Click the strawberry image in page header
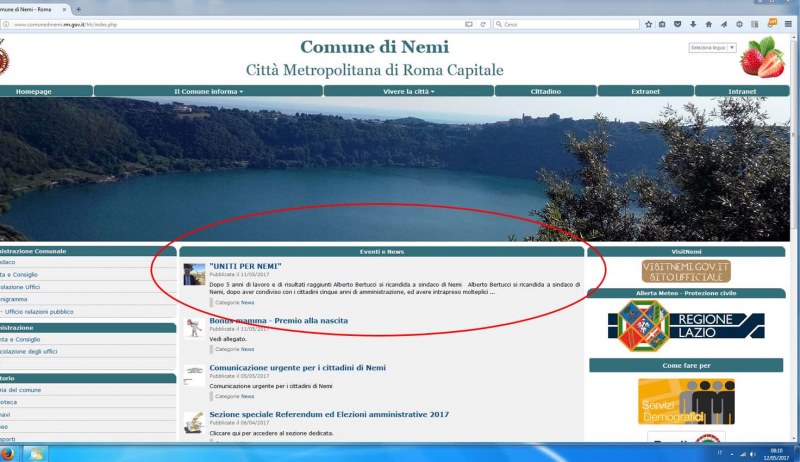The height and width of the screenshot is (462, 800). 762,57
